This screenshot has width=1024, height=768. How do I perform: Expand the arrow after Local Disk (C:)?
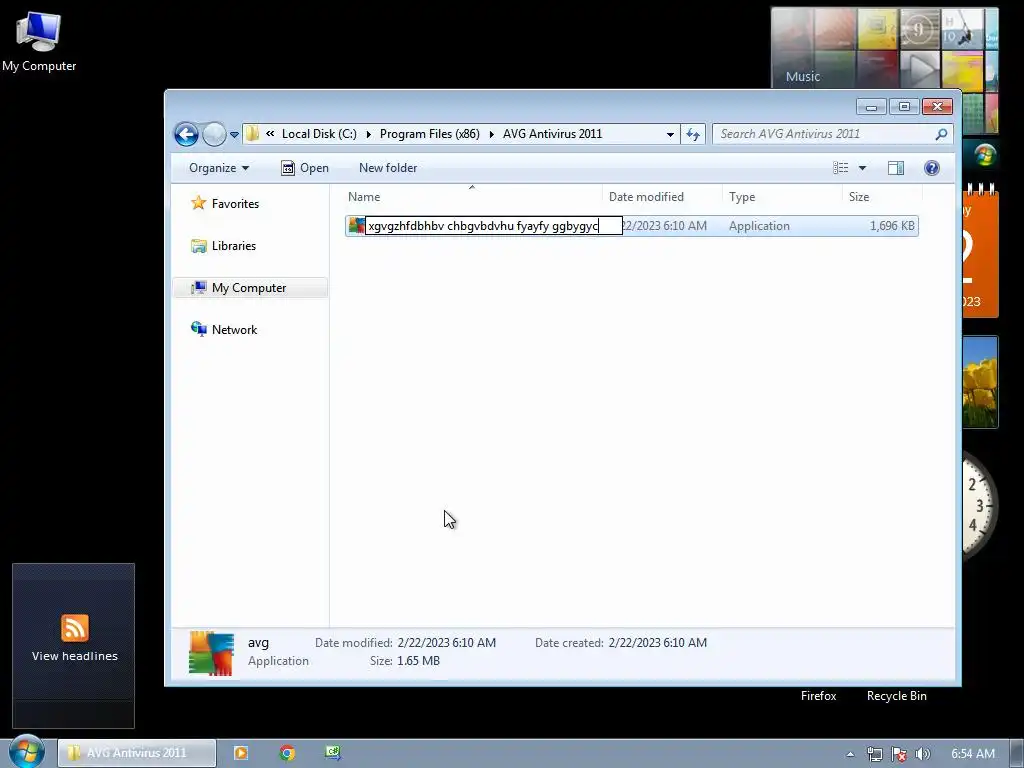coord(368,134)
